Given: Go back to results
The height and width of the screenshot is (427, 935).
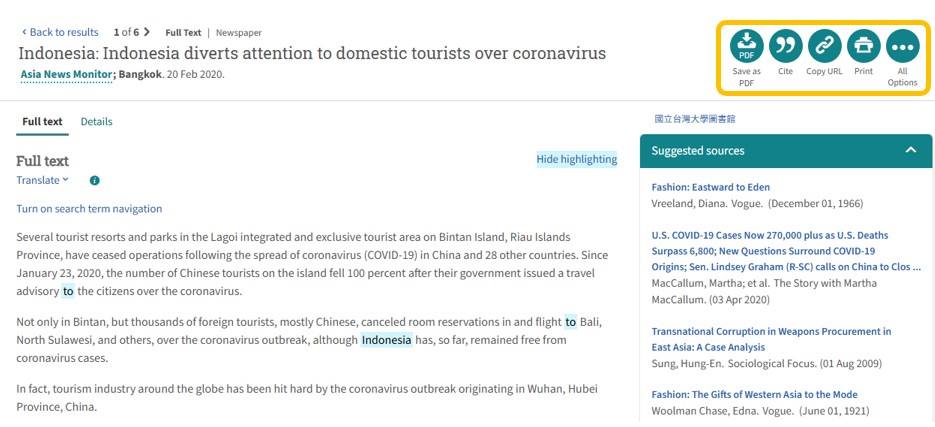Looking at the screenshot, I should [60, 32].
